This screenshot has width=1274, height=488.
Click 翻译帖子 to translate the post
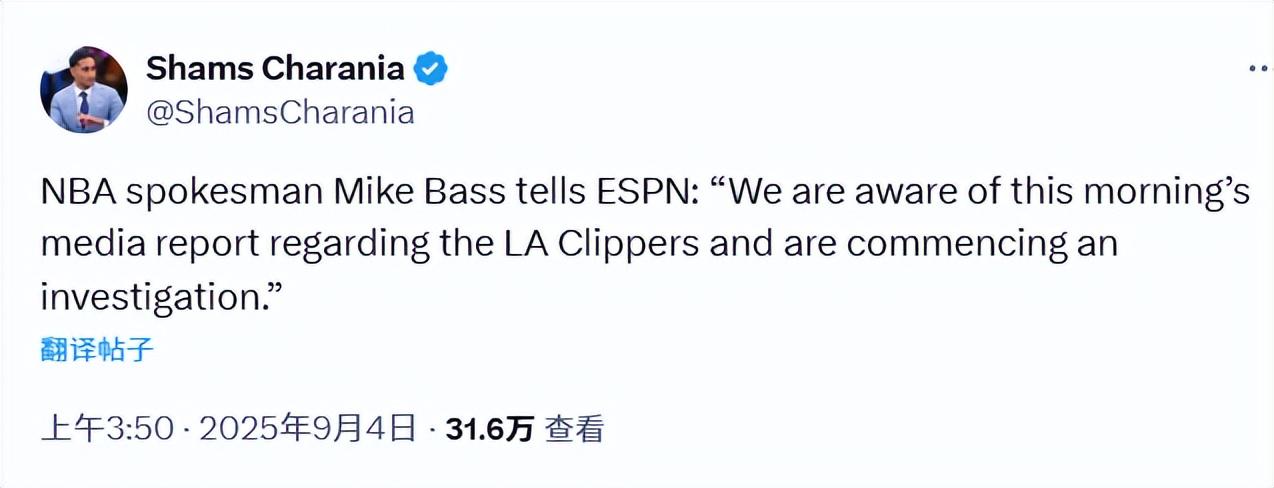97,350
